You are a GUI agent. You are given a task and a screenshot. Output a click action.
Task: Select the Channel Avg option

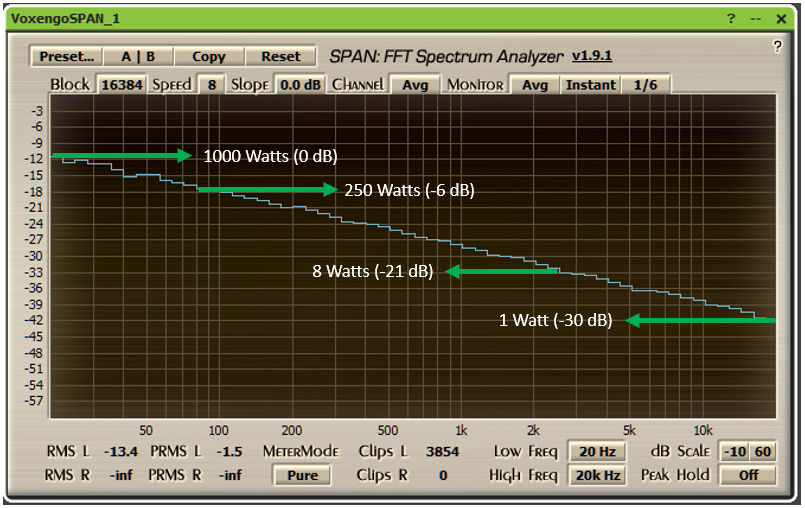click(x=415, y=85)
